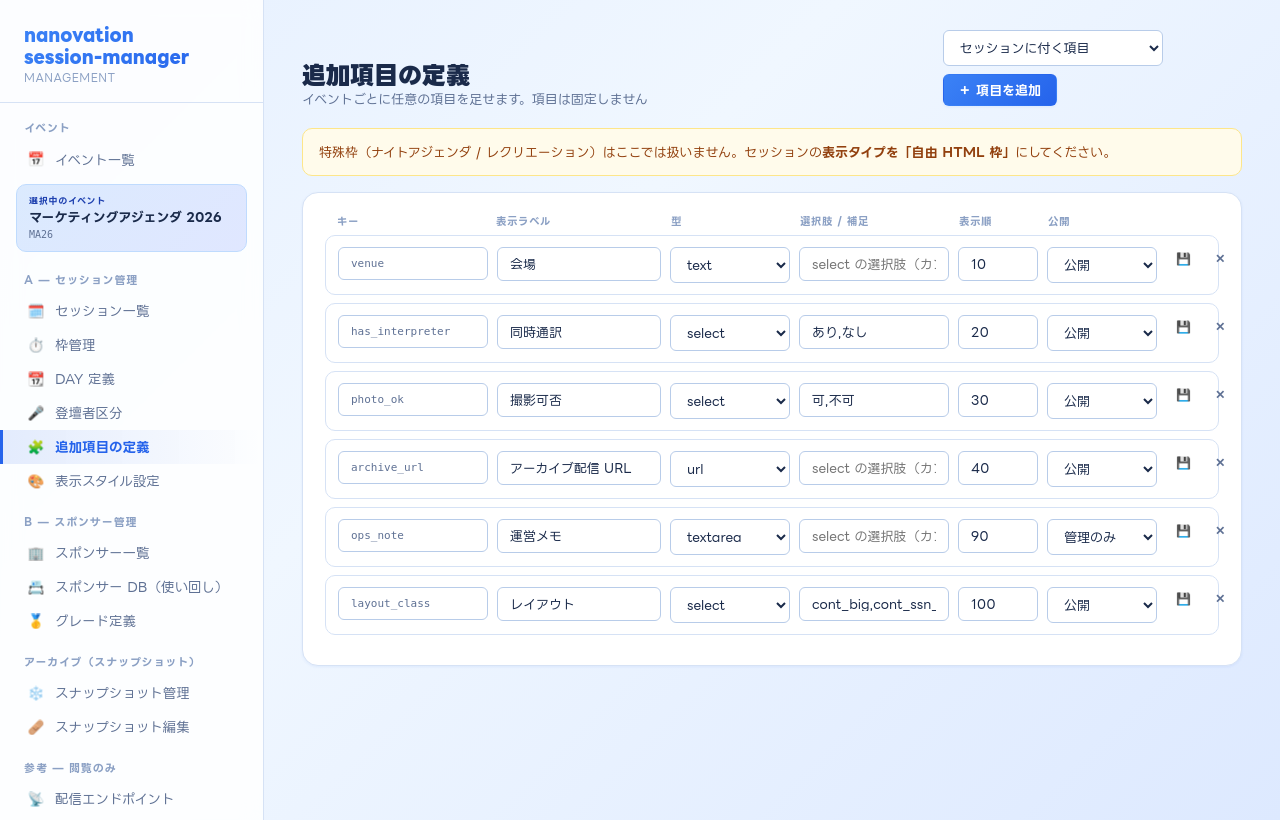This screenshot has width=1280, height=820.
Task: Click save icon on ops_note row
Action: [1183, 531]
